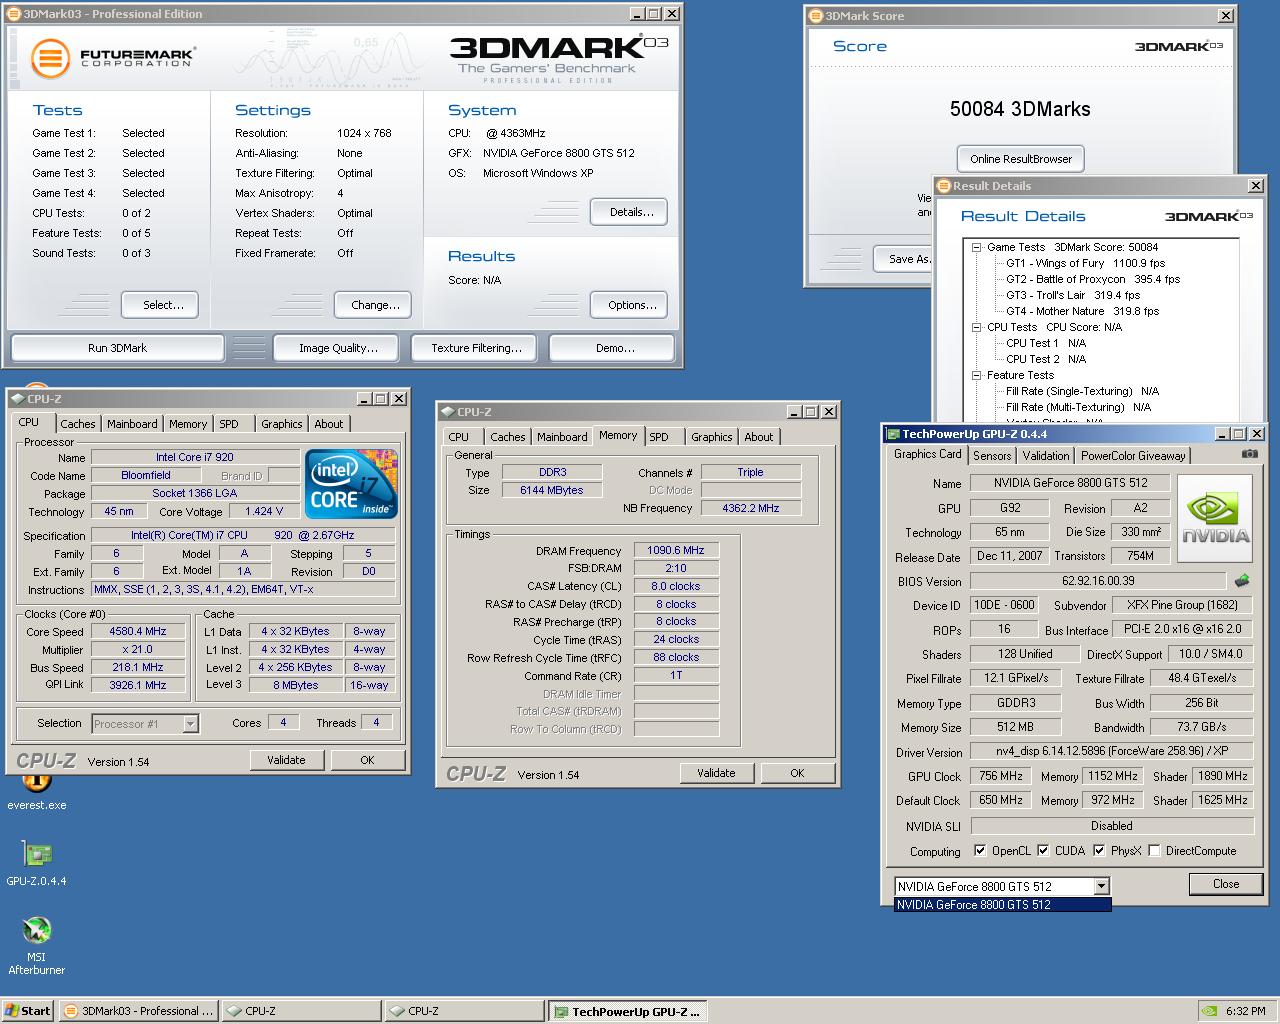Click the Save As button in Score window
The width and height of the screenshot is (1280, 1024).
click(x=904, y=259)
